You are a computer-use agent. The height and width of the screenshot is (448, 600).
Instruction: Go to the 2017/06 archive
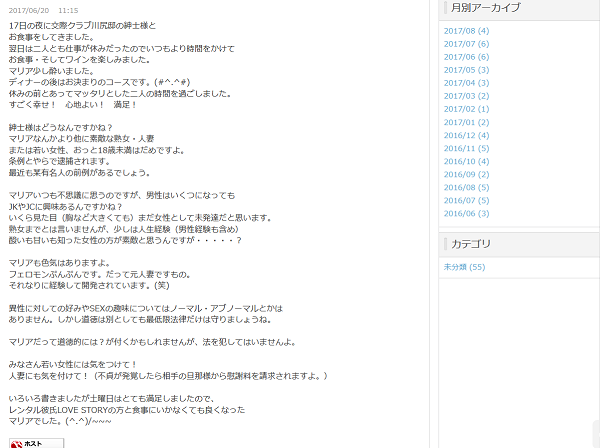pos(466,57)
